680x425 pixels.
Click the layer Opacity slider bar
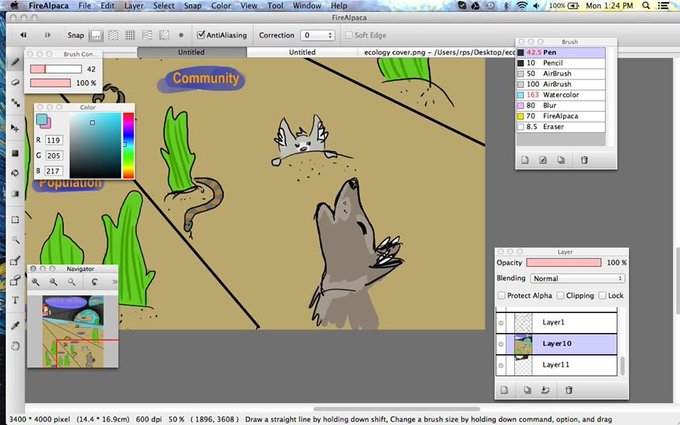click(564, 262)
